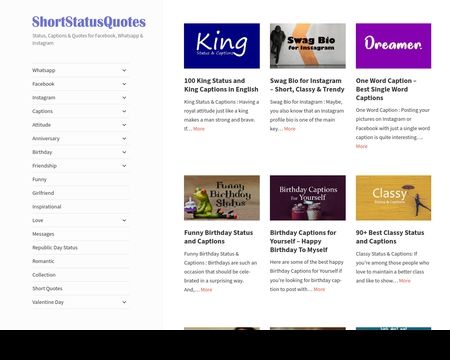This screenshot has width=450, height=360.
Task: Click More link under One Word Caption excerpt
Action: [x=361, y=146]
